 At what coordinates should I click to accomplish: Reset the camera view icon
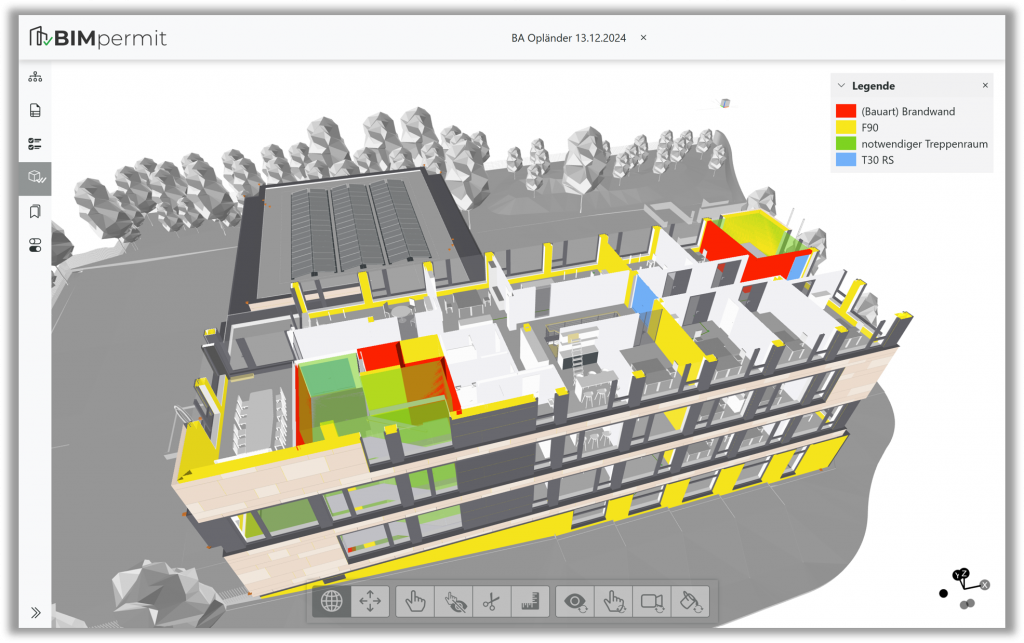coord(652,601)
